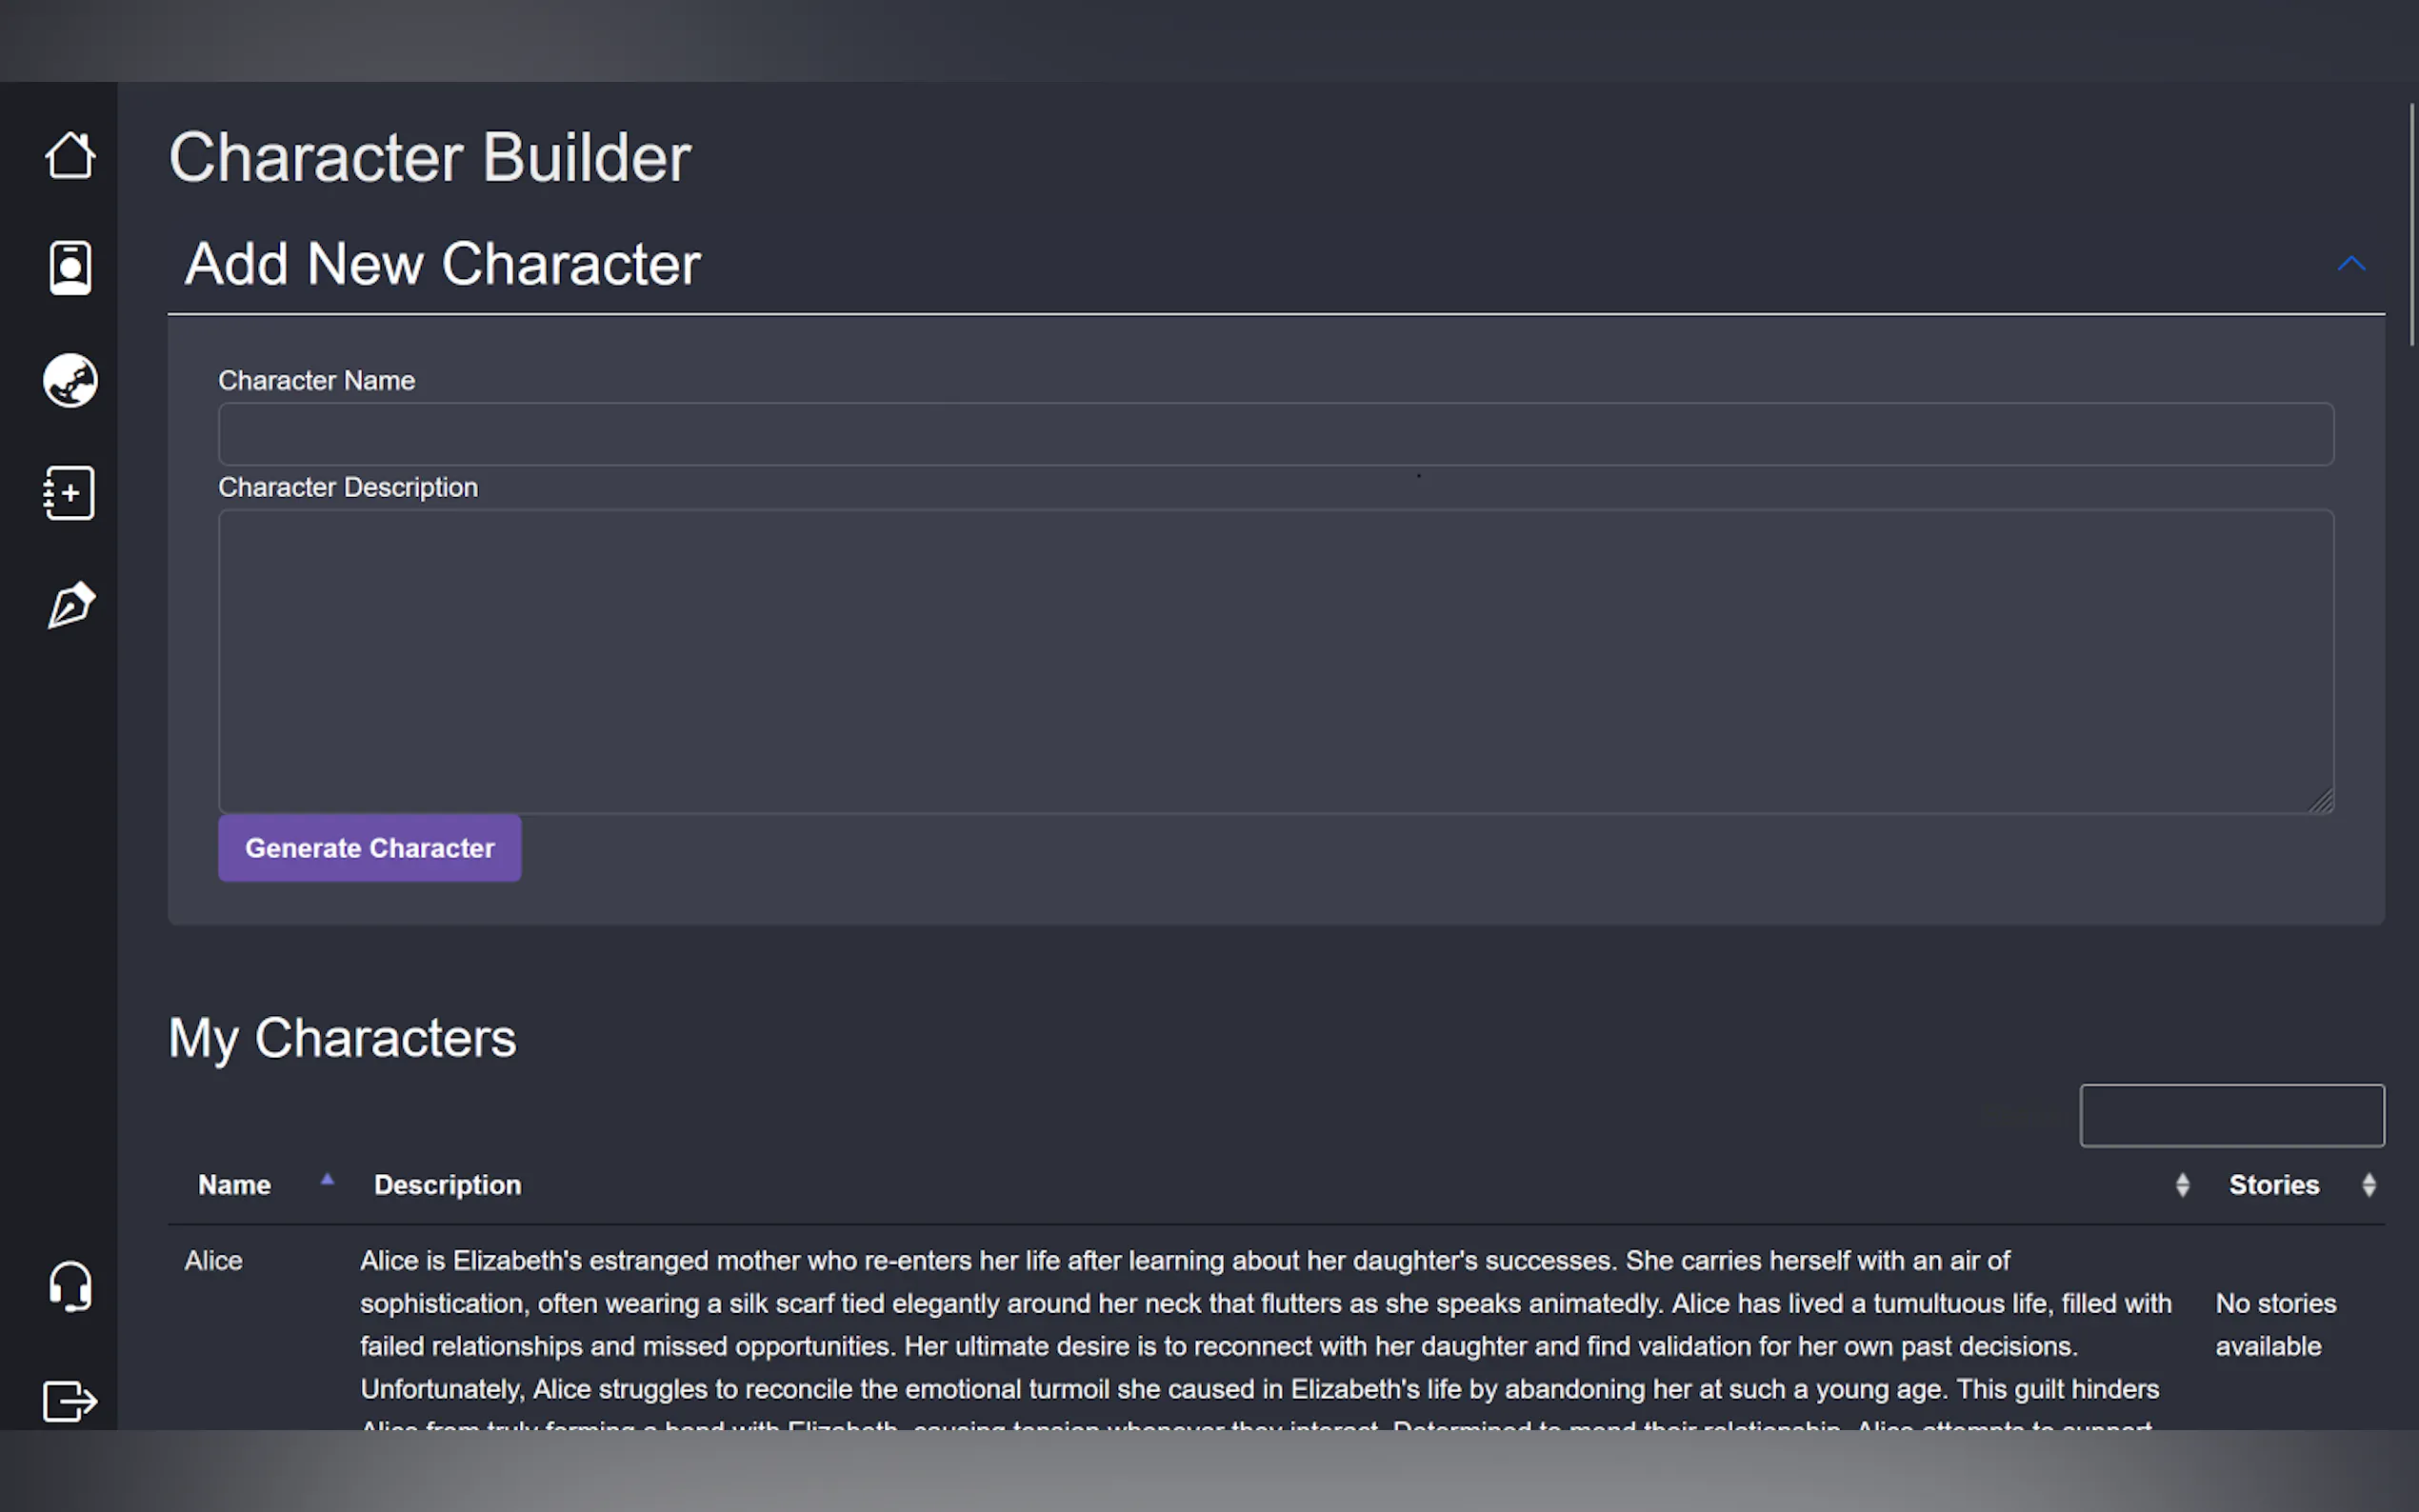Click the My Characters search box
Viewport: 2419px width, 1512px height.
click(2231, 1115)
